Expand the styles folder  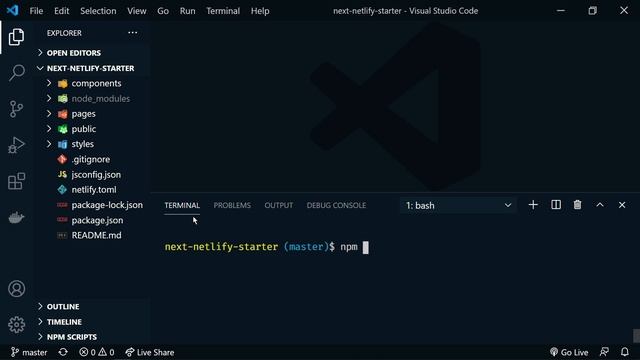91,144
